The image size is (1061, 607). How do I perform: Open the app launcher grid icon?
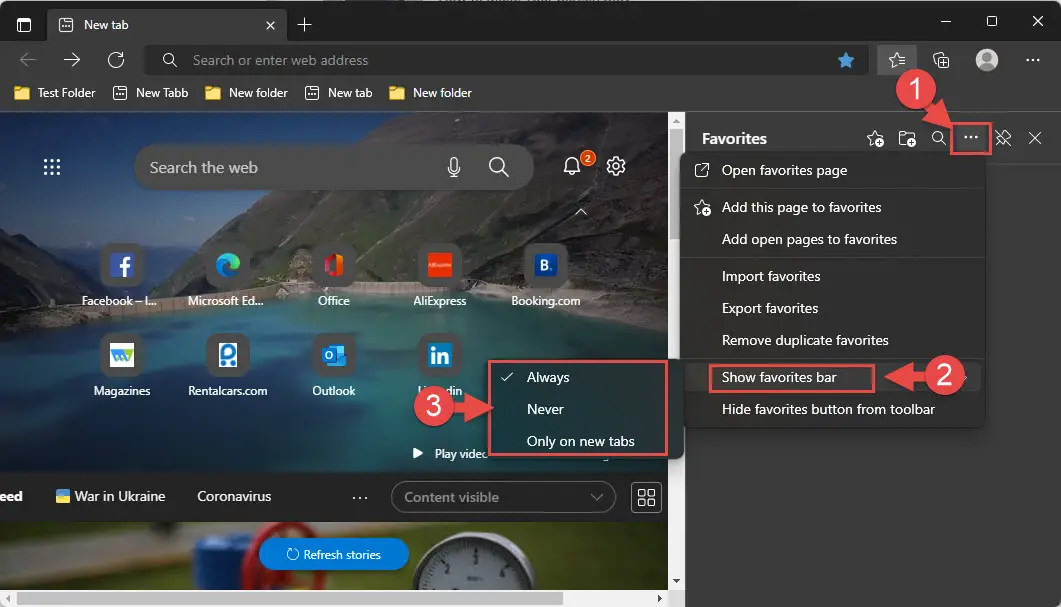52,167
